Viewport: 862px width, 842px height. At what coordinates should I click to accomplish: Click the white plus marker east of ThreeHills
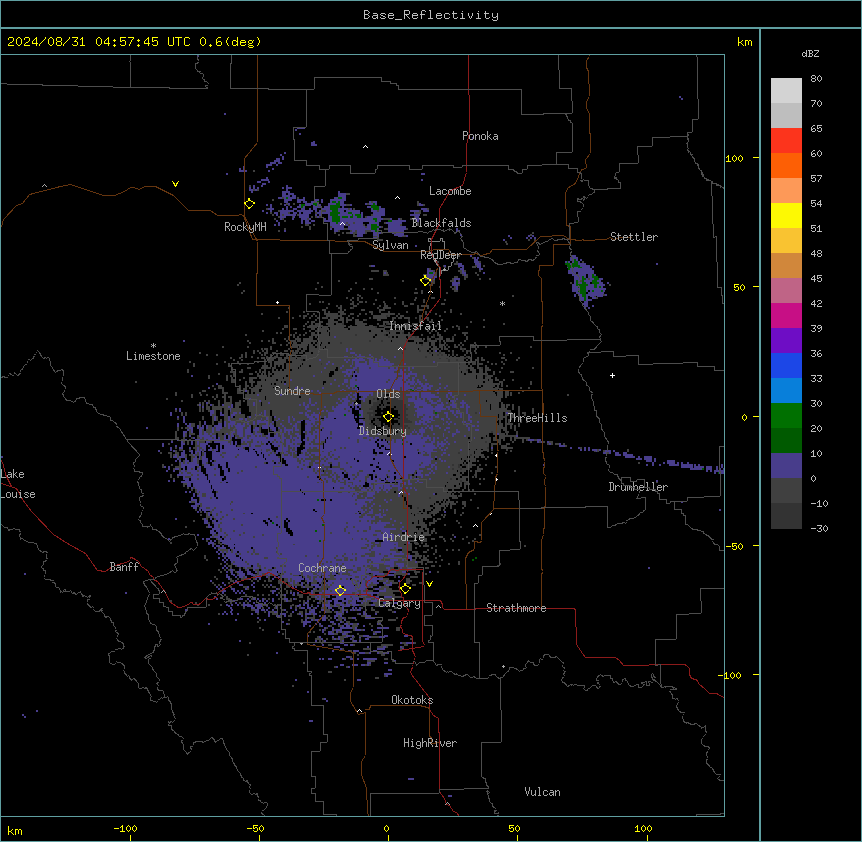(x=612, y=375)
